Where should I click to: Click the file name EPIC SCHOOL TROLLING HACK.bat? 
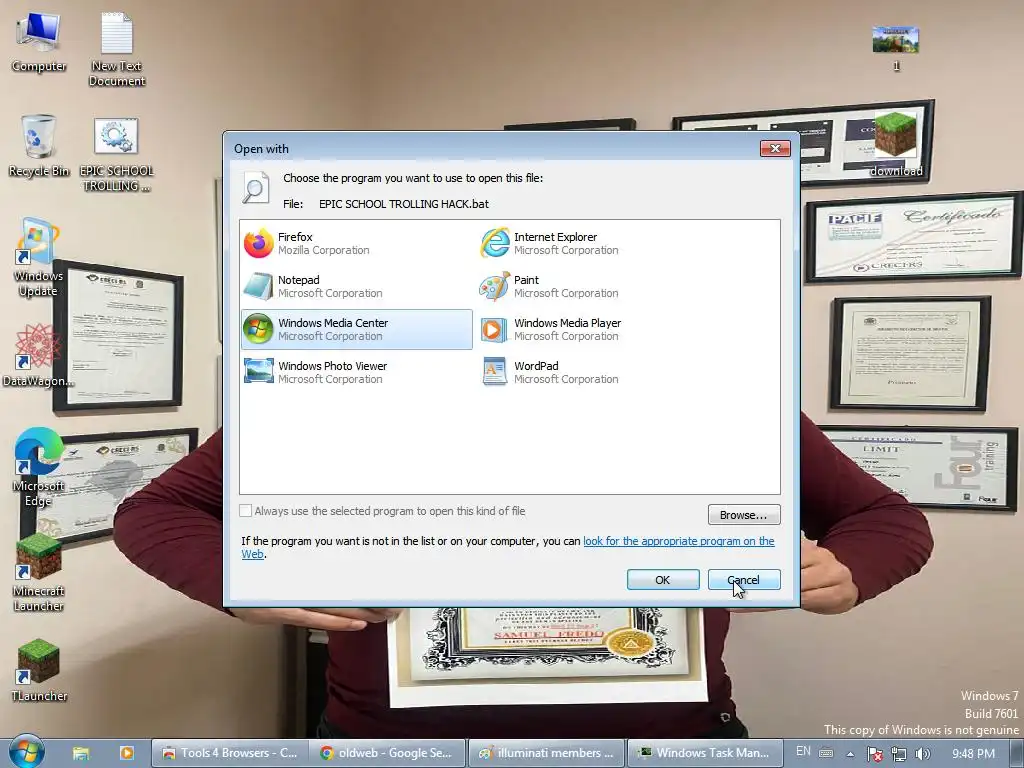click(x=404, y=204)
